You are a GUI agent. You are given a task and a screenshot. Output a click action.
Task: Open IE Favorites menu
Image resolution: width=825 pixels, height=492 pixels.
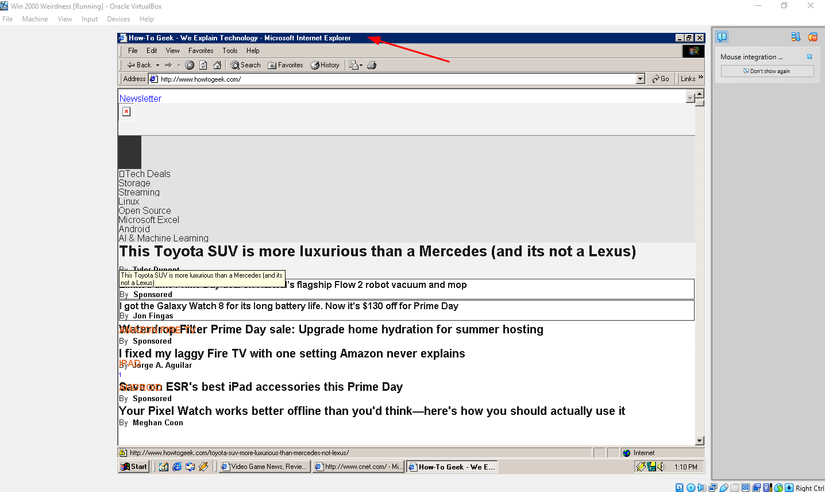click(x=200, y=51)
